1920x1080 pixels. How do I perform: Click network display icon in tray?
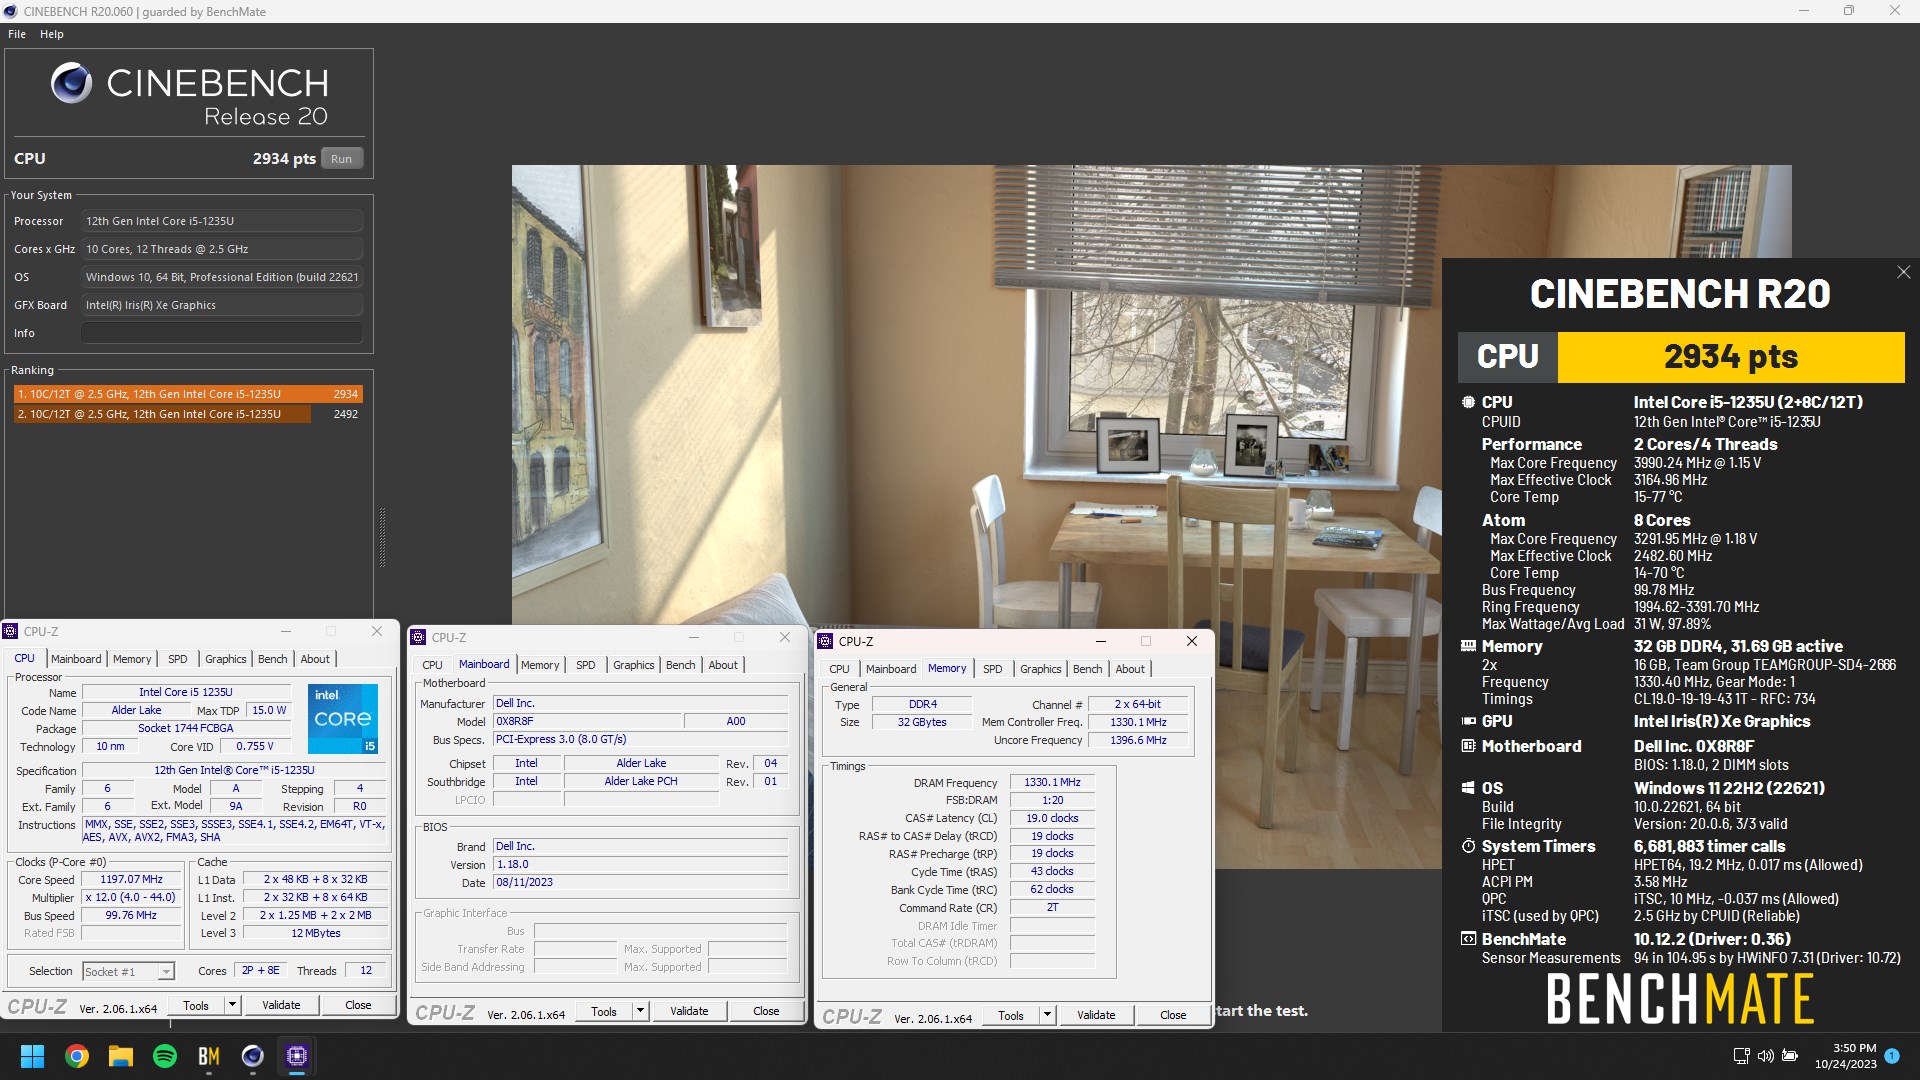1741,1056
